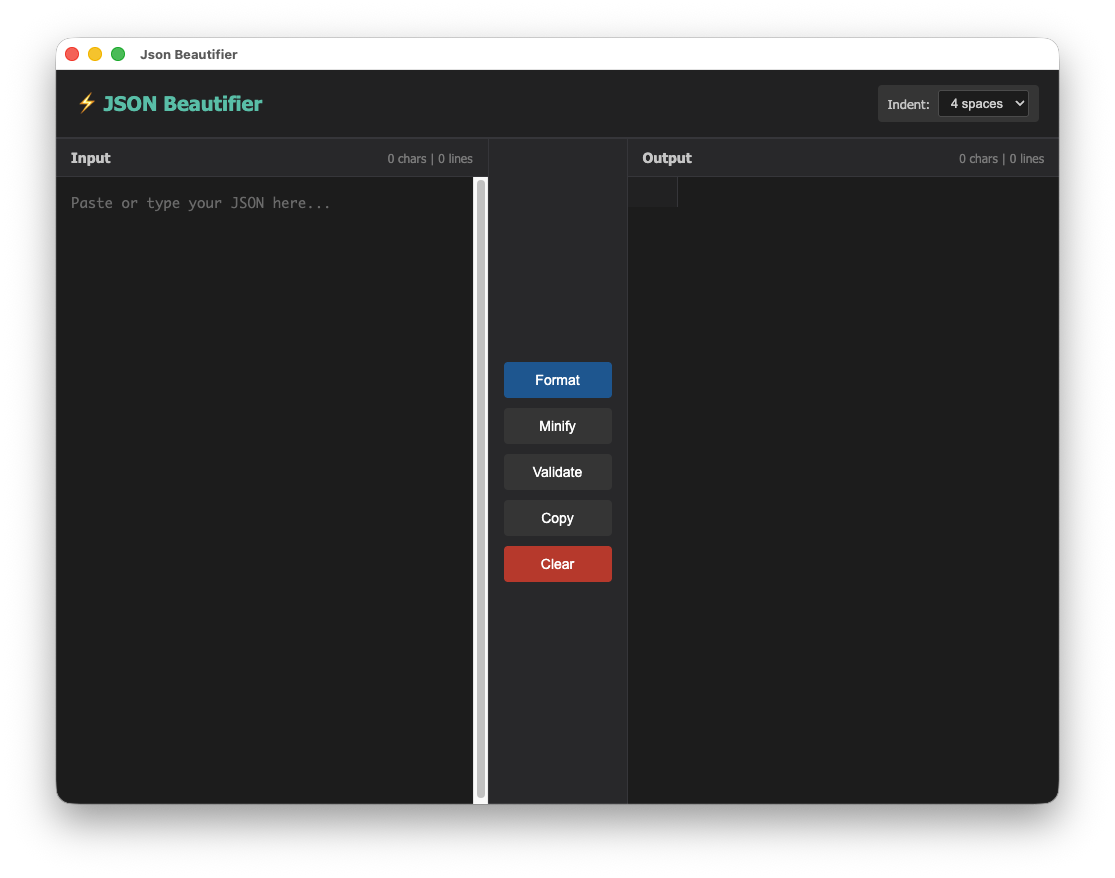Screen dimensions: 1115x878
Task: Click the Output line counter
Action: point(1026,158)
